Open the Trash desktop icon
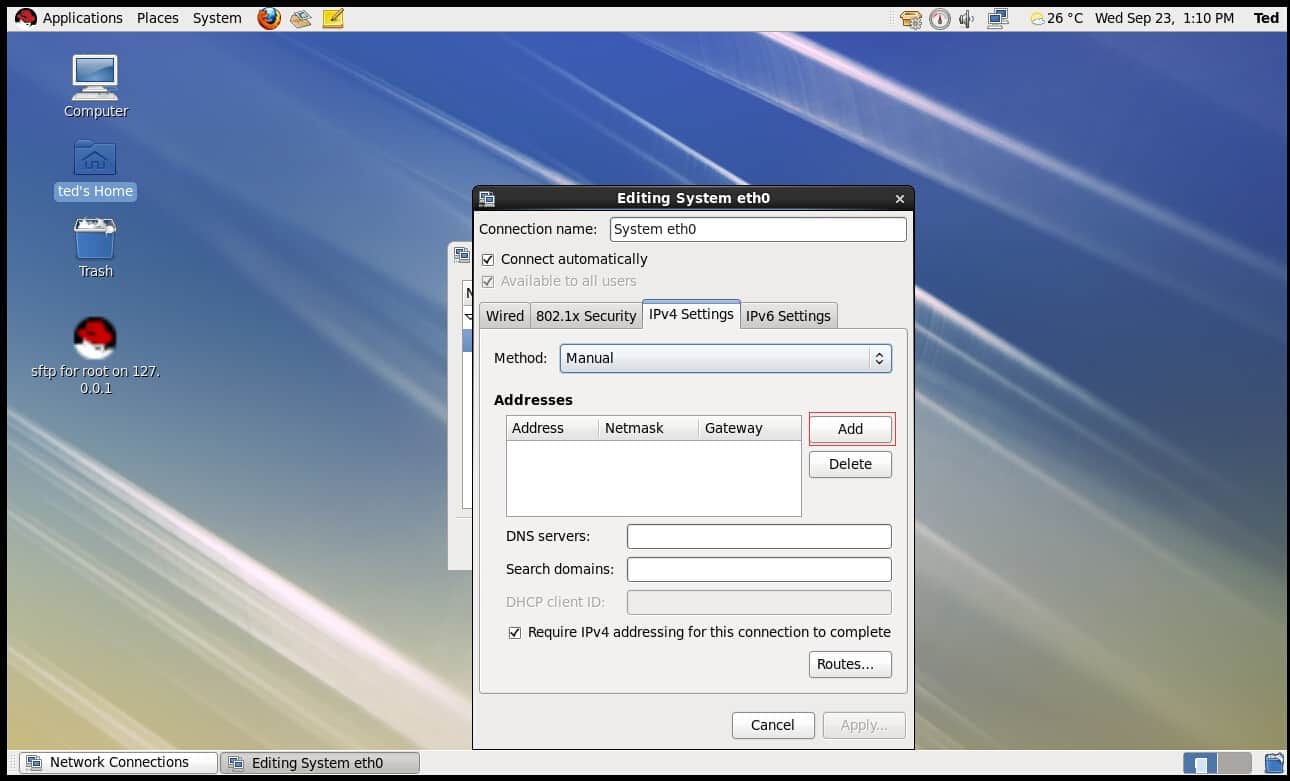 [95, 240]
